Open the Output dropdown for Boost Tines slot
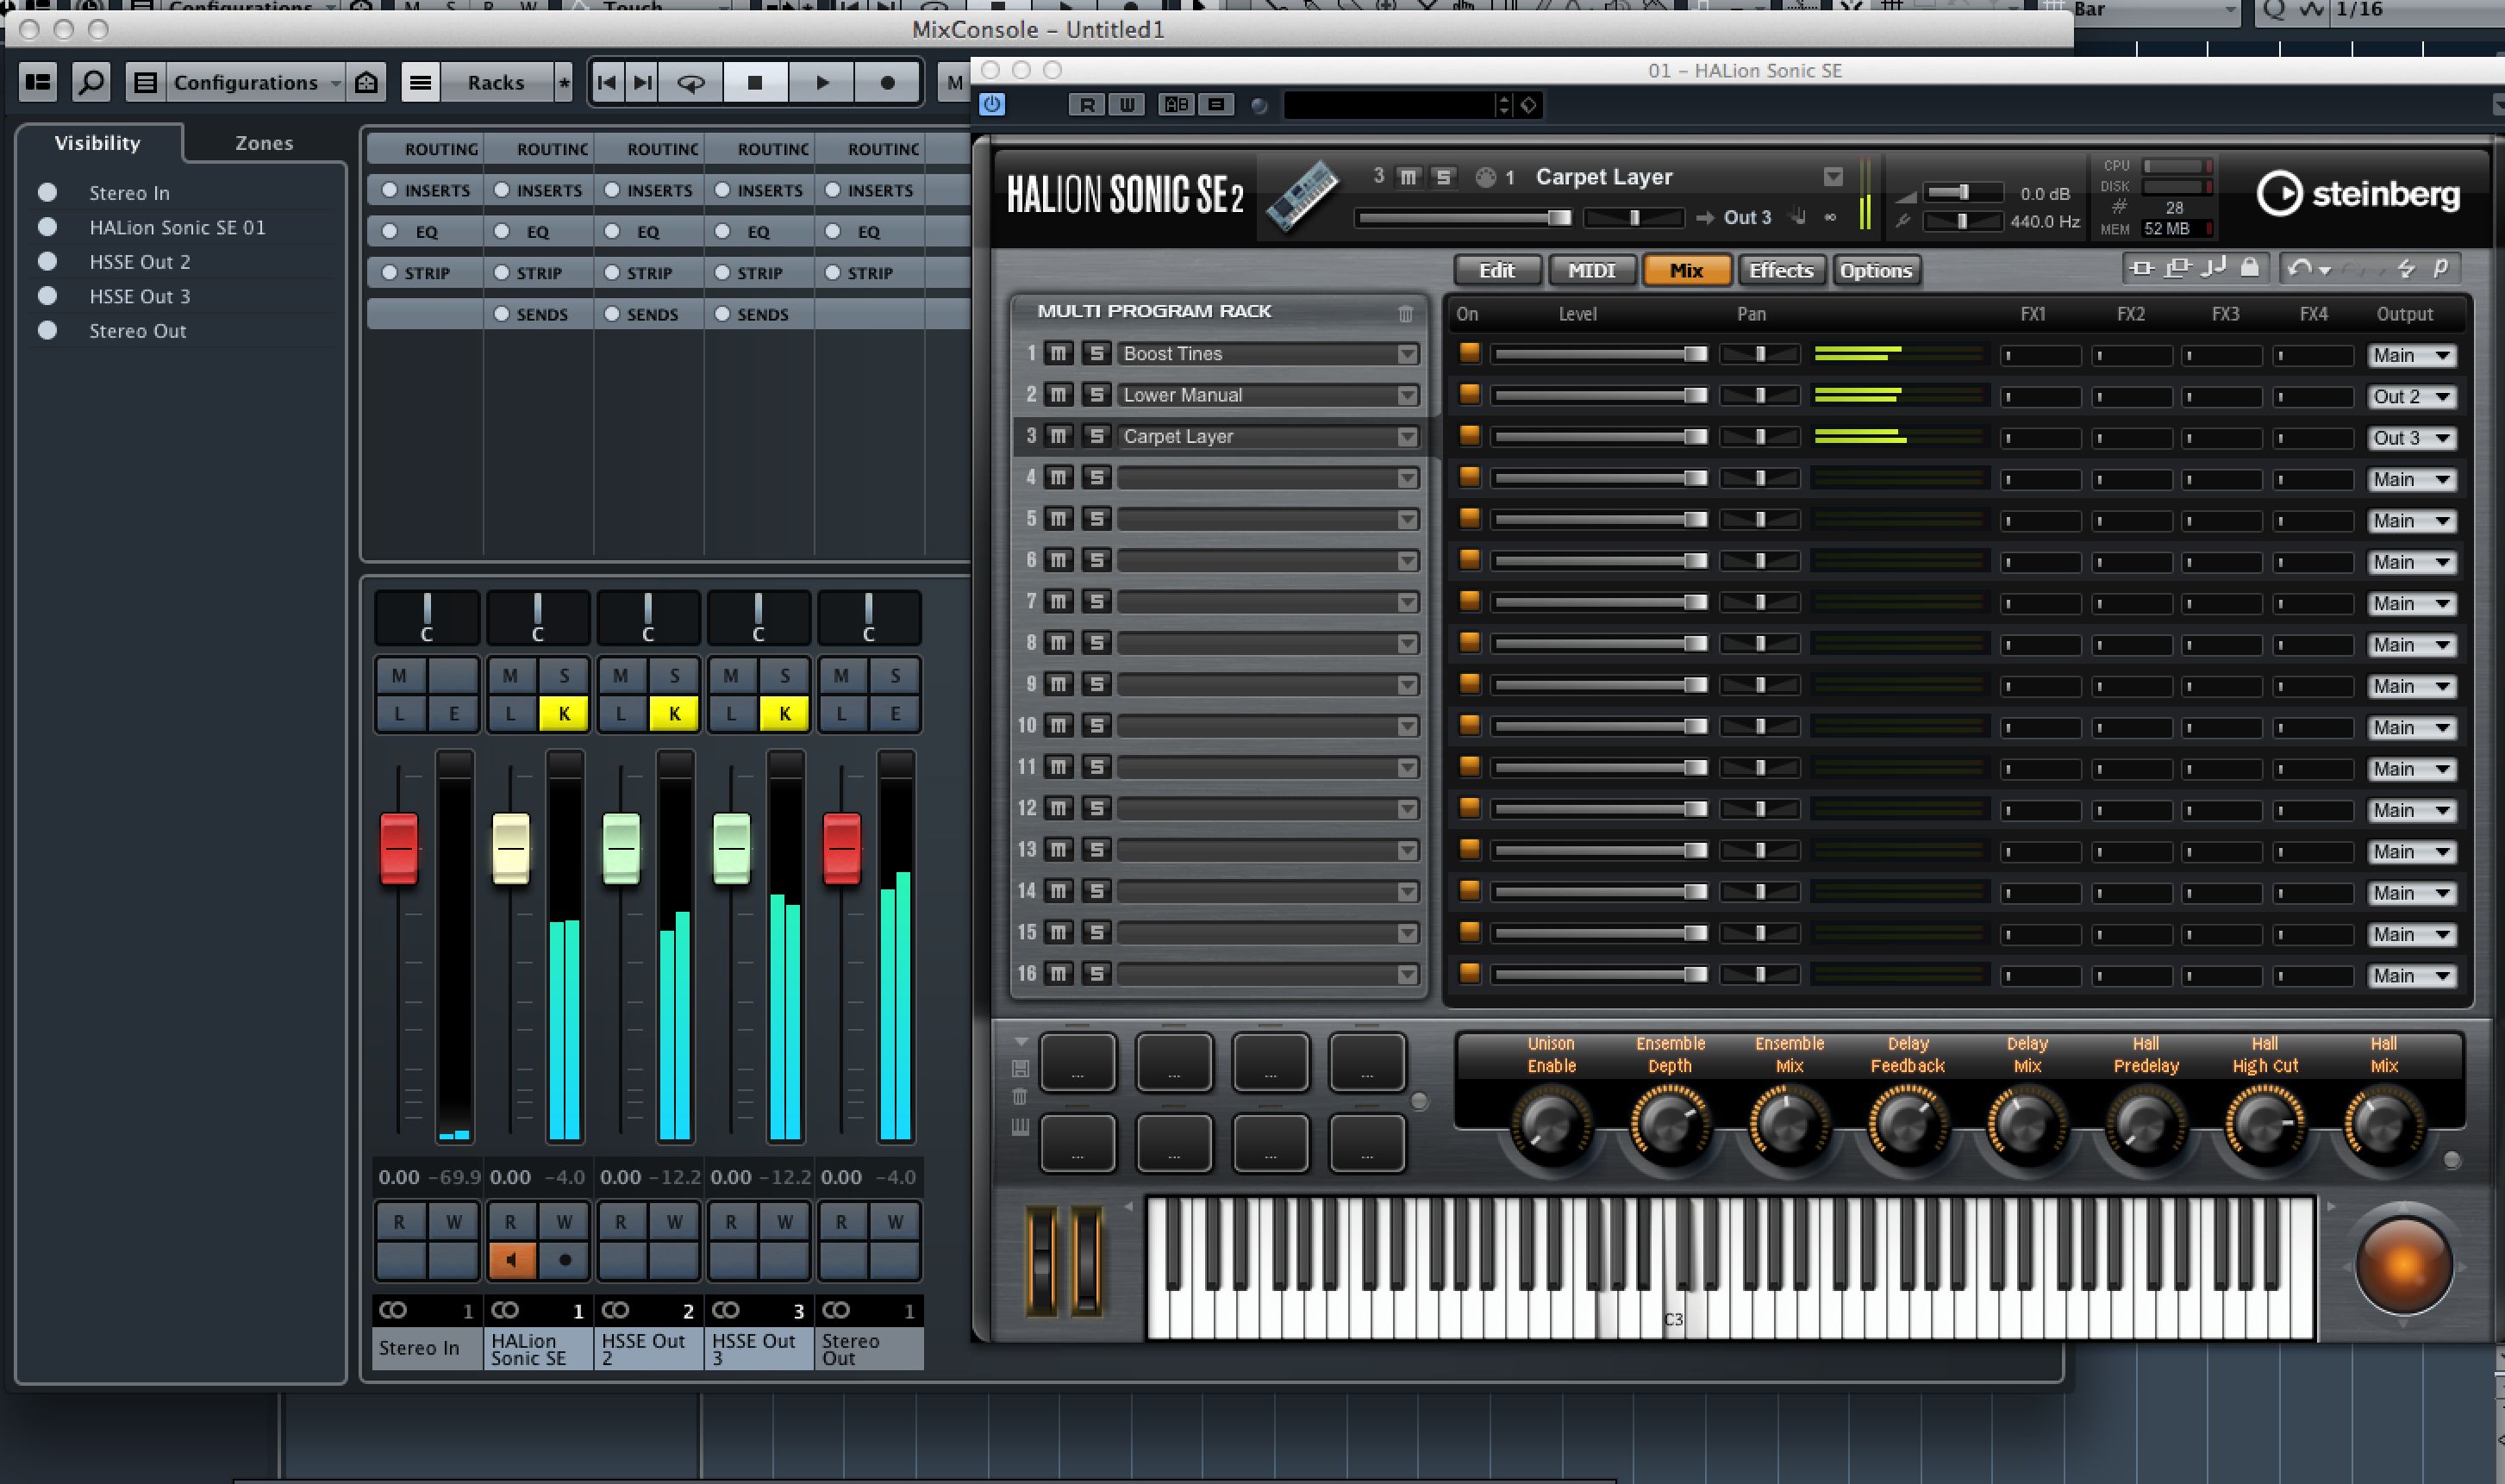2505x1484 pixels. [2408, 353]
